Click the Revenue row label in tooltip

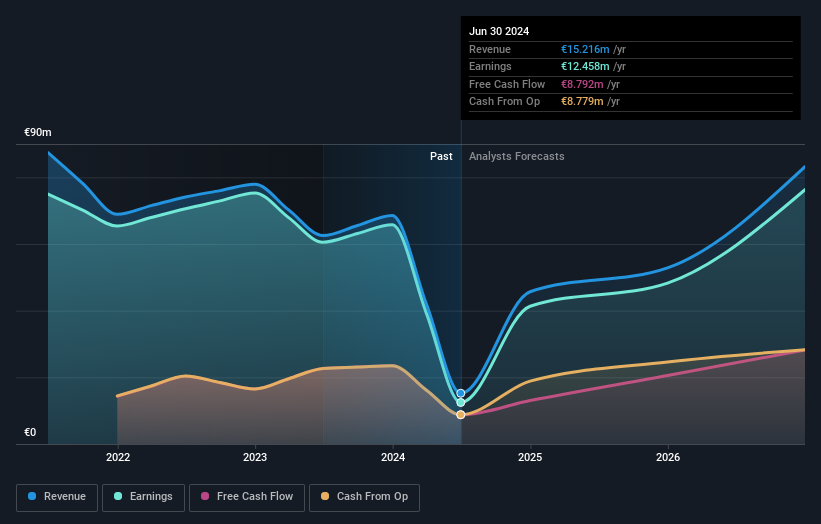[x=490, y=49]
